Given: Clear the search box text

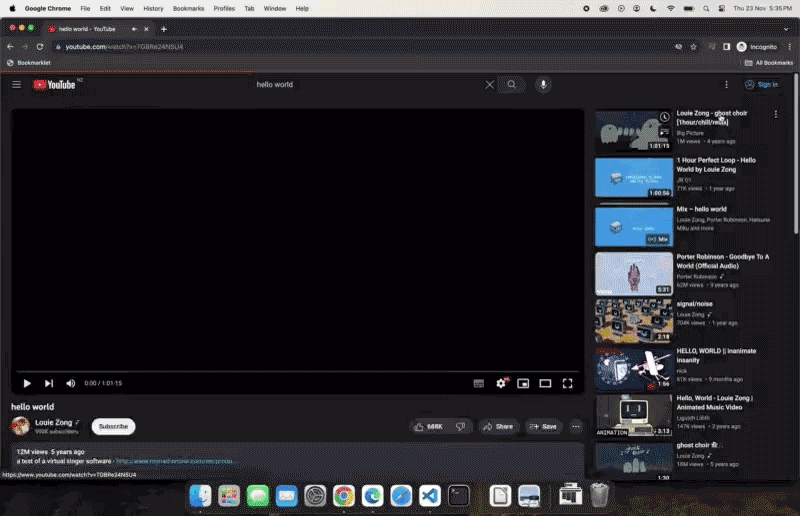Looking at the screenshot, I should click(x=489, y=85).
